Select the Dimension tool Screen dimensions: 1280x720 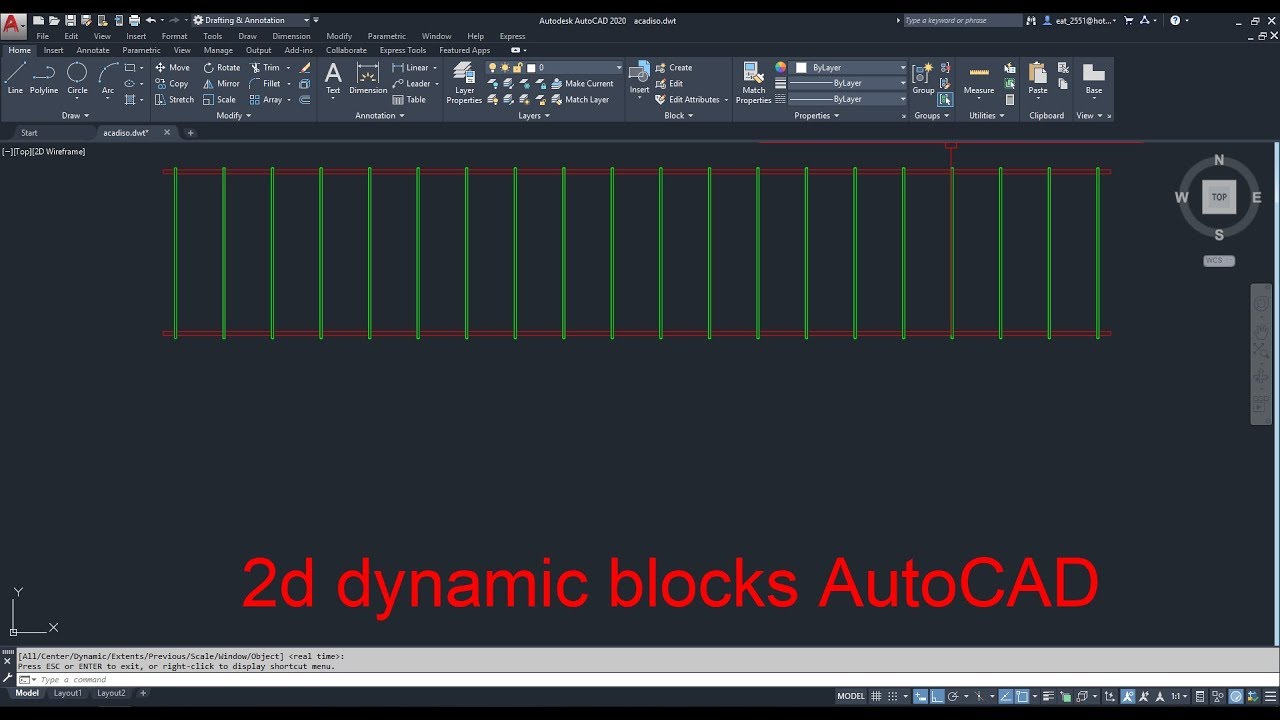pos(368,78)
